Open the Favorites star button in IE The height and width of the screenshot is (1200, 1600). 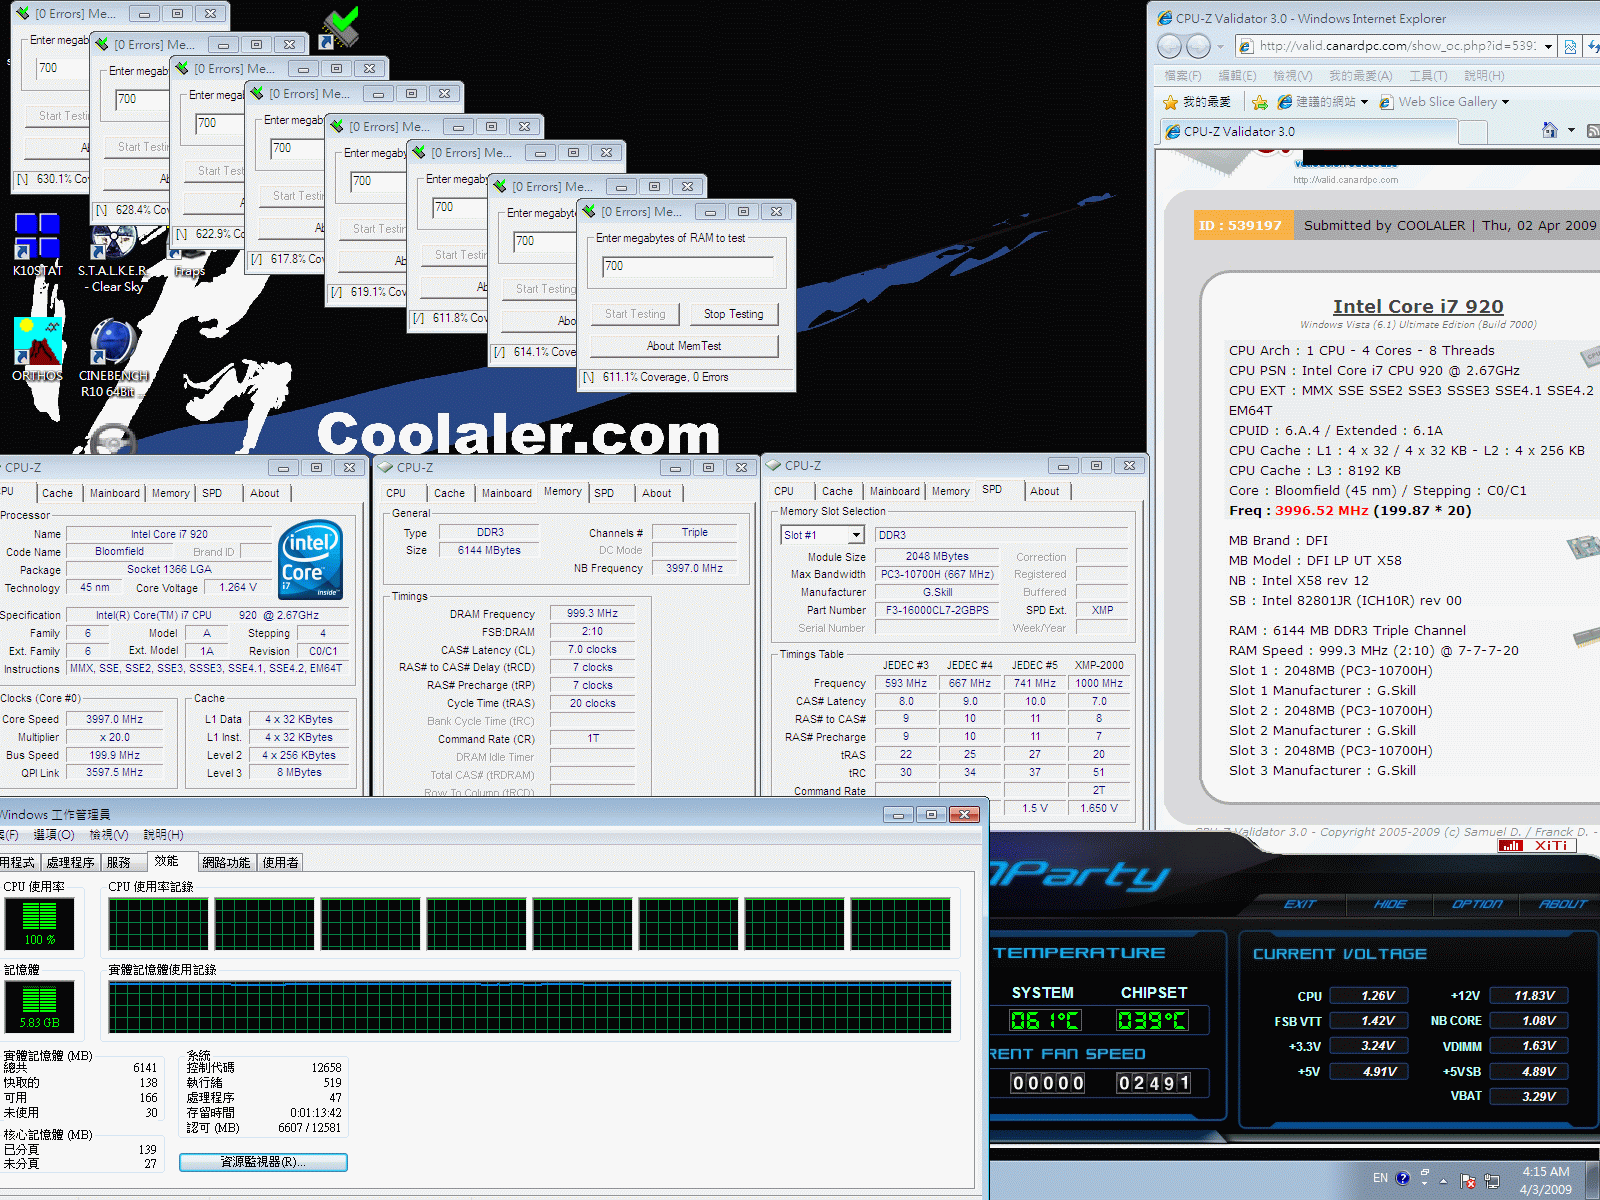tap(1196, 102)
